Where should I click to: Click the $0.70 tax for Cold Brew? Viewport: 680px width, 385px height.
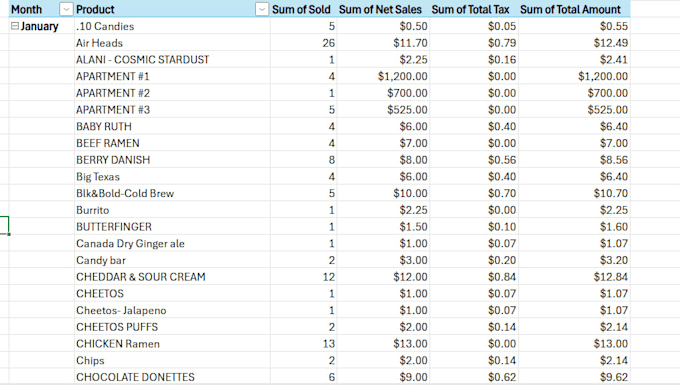click(502, 193)
